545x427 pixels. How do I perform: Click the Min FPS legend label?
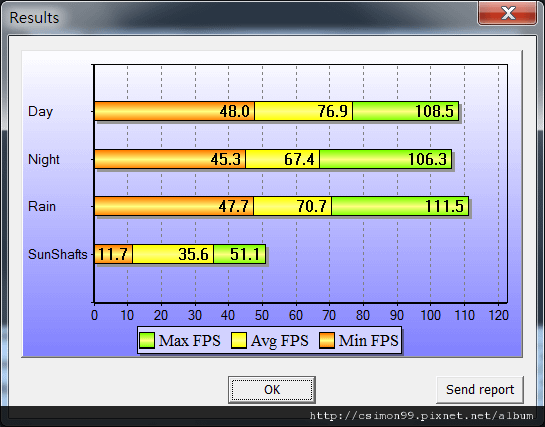(x=368, y=341)
